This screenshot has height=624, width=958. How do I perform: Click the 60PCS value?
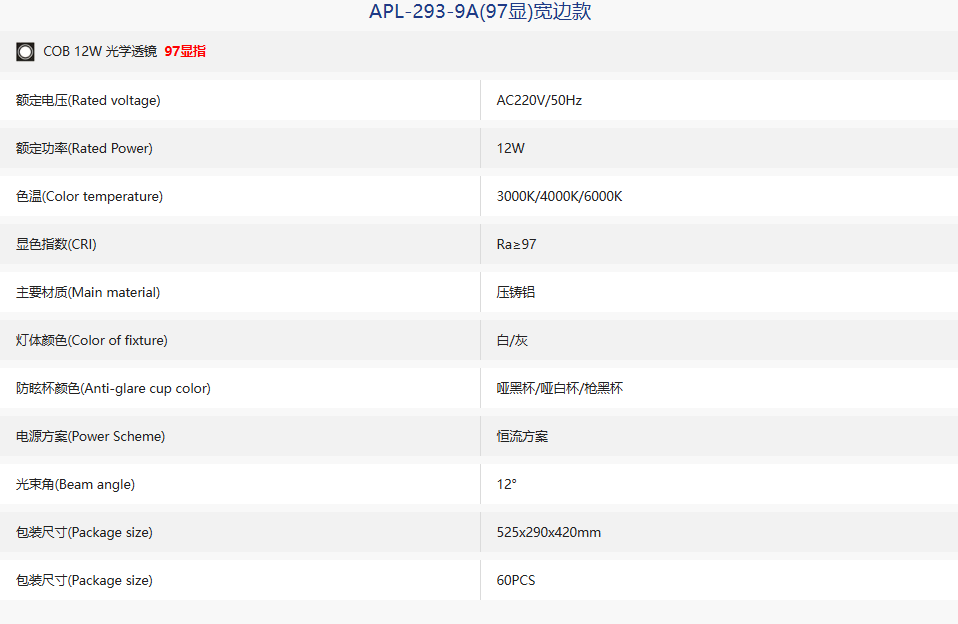pyautogui.click(x=516, y=580)
